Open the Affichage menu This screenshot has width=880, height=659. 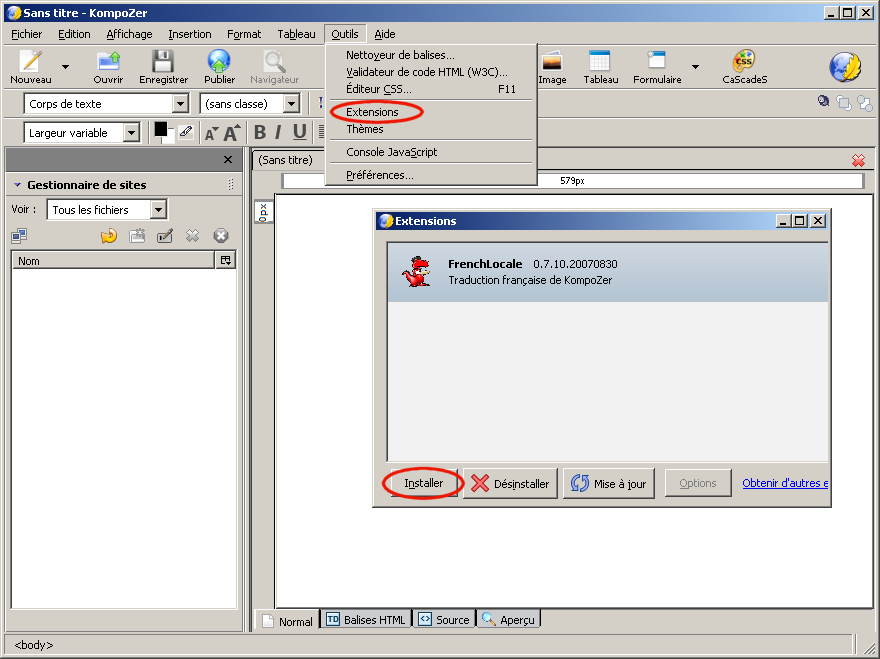tap(129, 34)
